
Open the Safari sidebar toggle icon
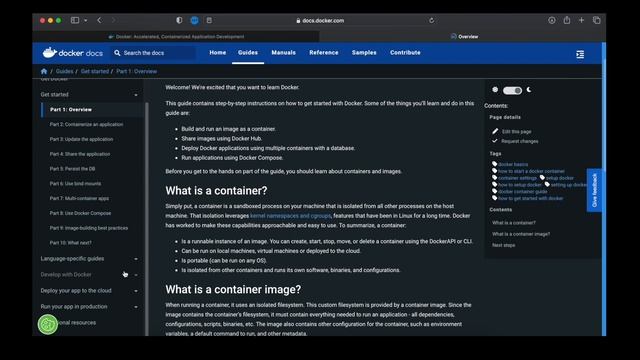[x=75, y=20]
